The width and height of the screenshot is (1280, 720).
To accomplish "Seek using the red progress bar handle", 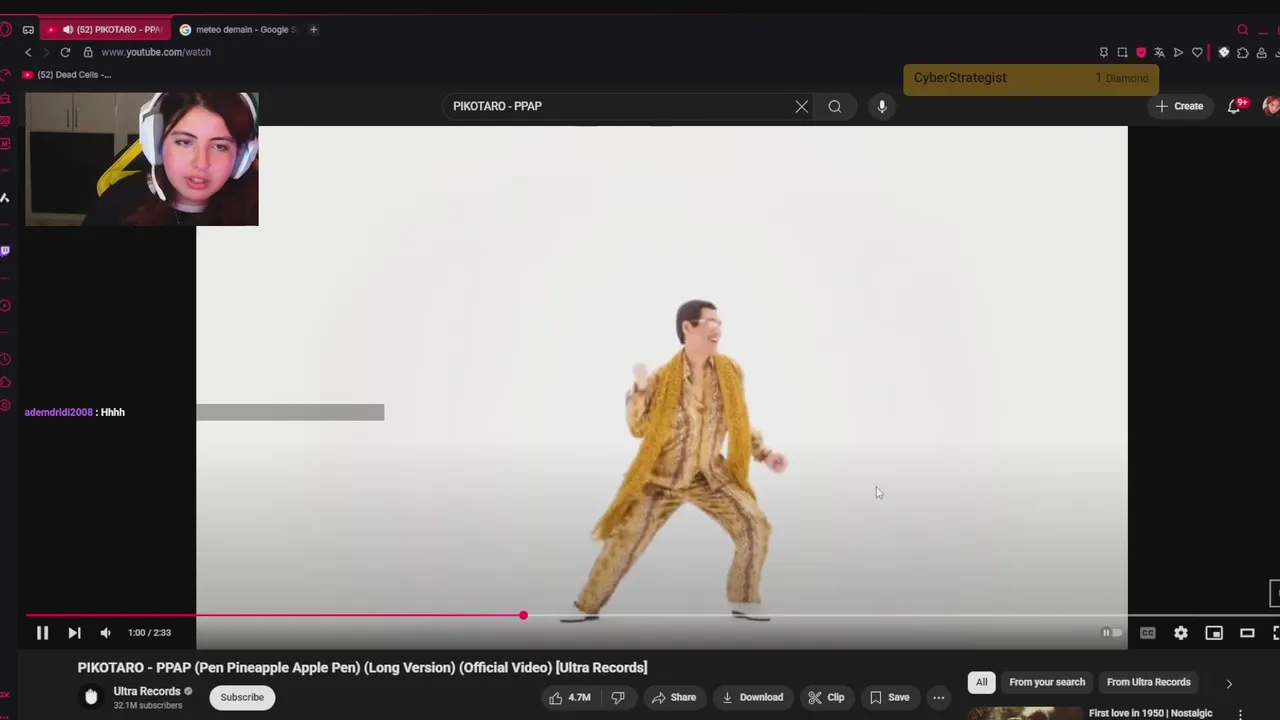I will tap(523, 615).
